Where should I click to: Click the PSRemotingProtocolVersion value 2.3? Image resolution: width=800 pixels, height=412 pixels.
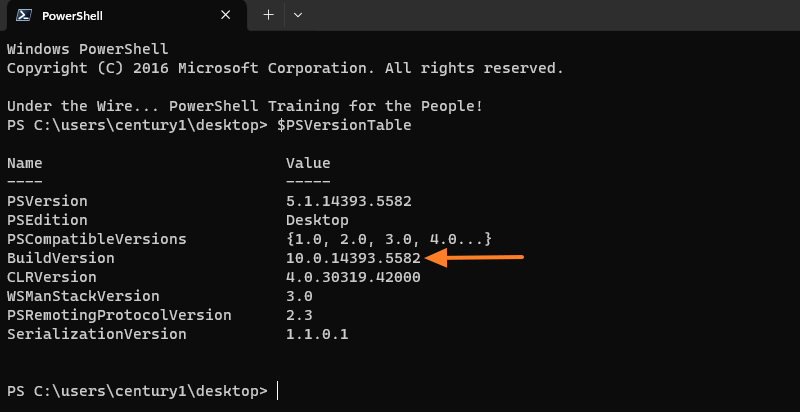pyautogui.click(x=299, y=315)
